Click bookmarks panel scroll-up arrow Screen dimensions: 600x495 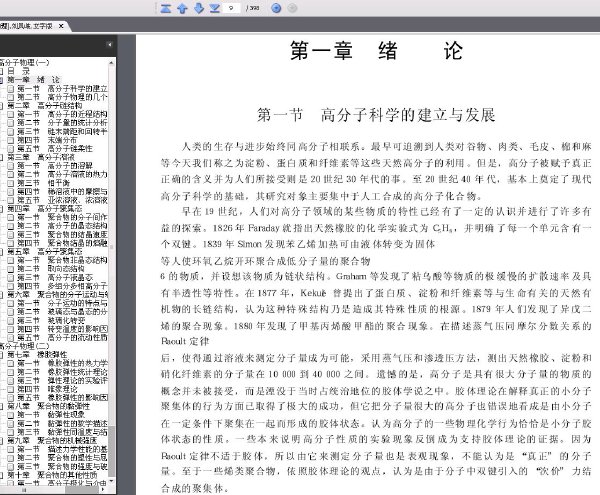[112, 63]
